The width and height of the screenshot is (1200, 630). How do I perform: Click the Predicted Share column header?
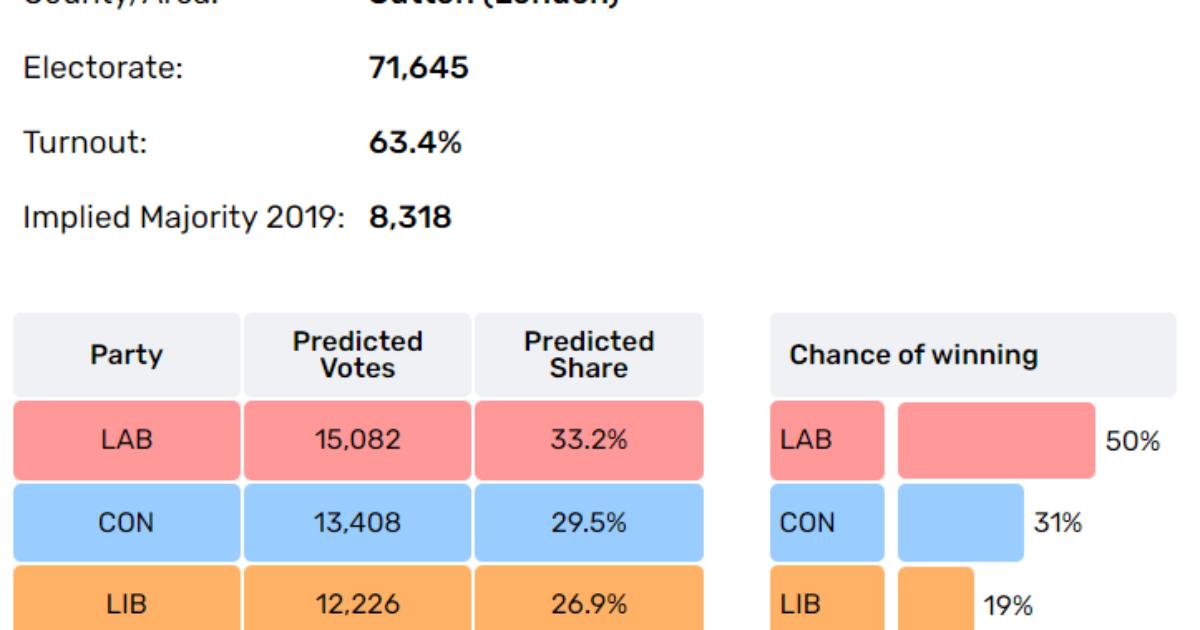pyautogui.click(x=588, y=355)
